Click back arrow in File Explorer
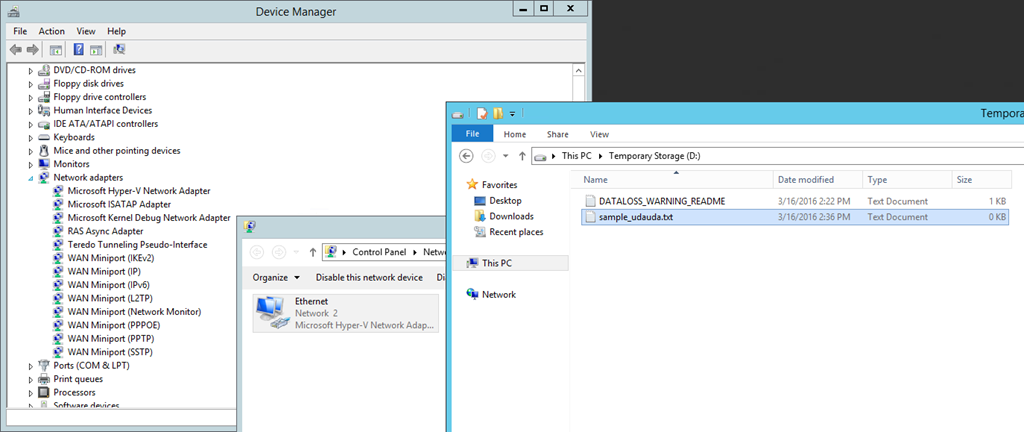1024x432 pixels. coord(466,156)
